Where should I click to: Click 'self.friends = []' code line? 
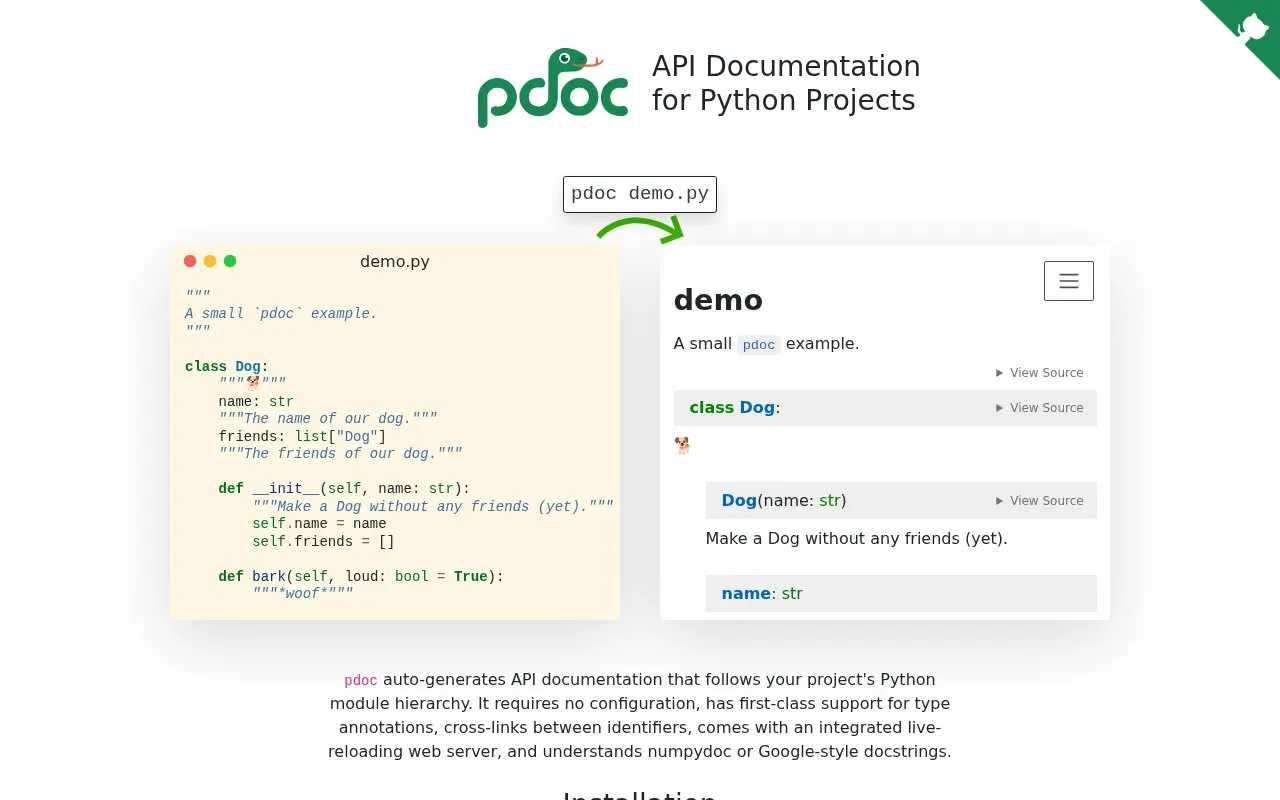tap(323, 542)
